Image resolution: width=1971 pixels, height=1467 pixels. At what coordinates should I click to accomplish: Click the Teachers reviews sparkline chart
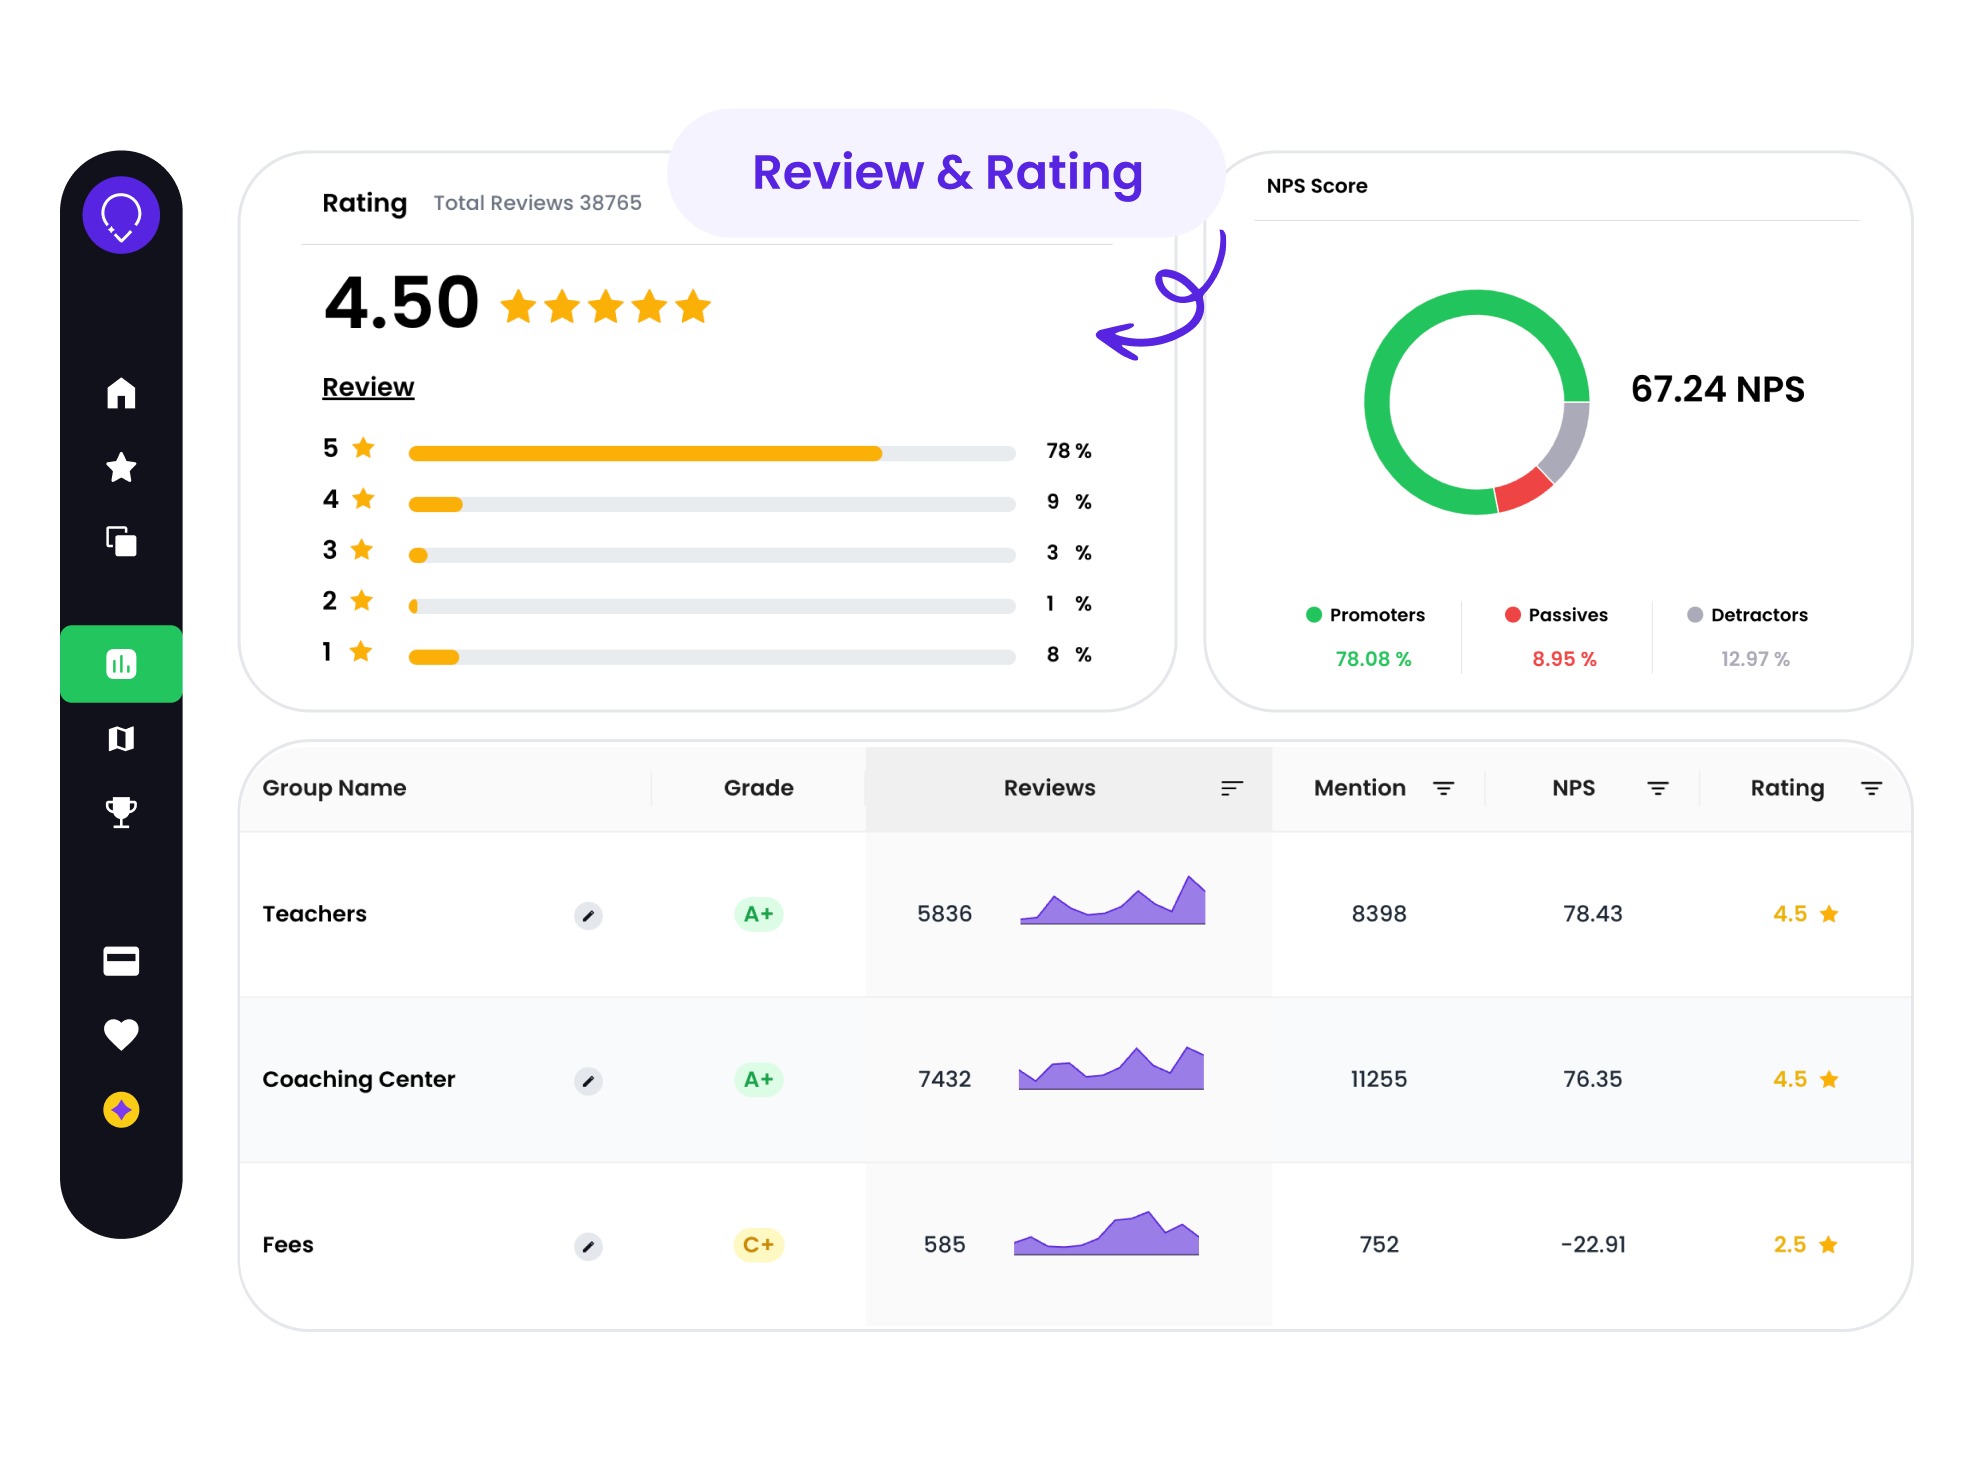click(1112, 900)
